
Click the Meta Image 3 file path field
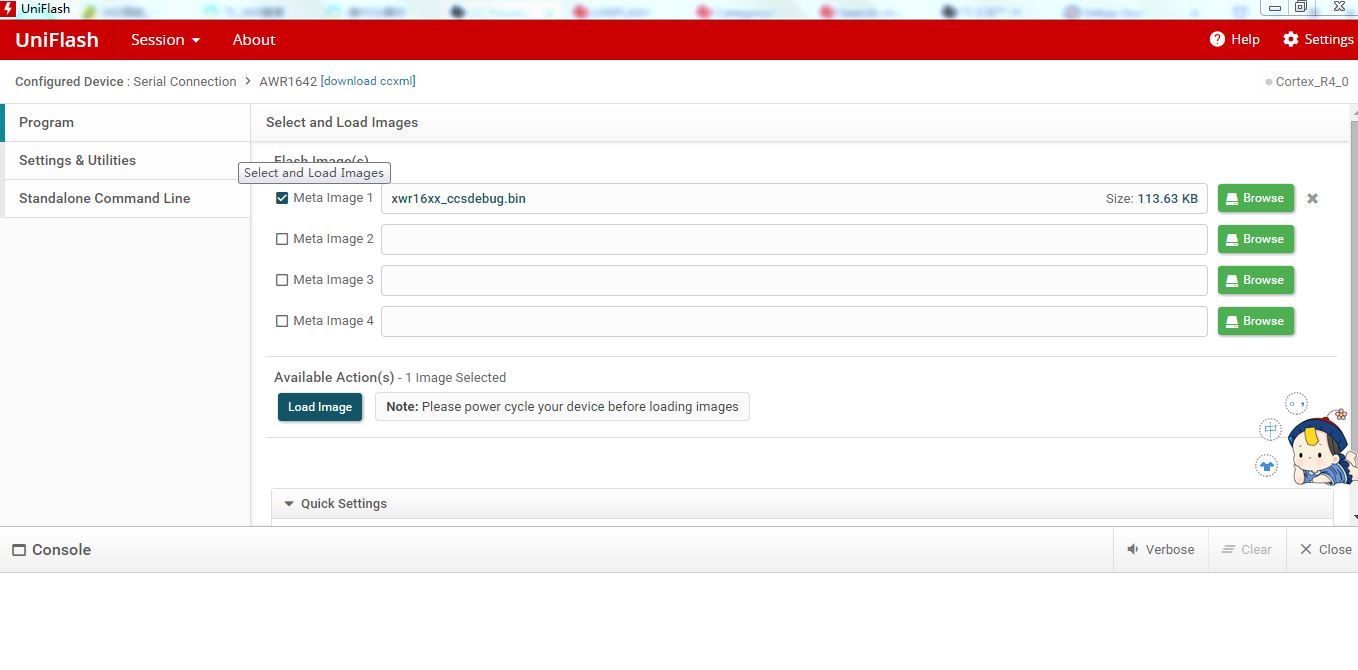794,280
